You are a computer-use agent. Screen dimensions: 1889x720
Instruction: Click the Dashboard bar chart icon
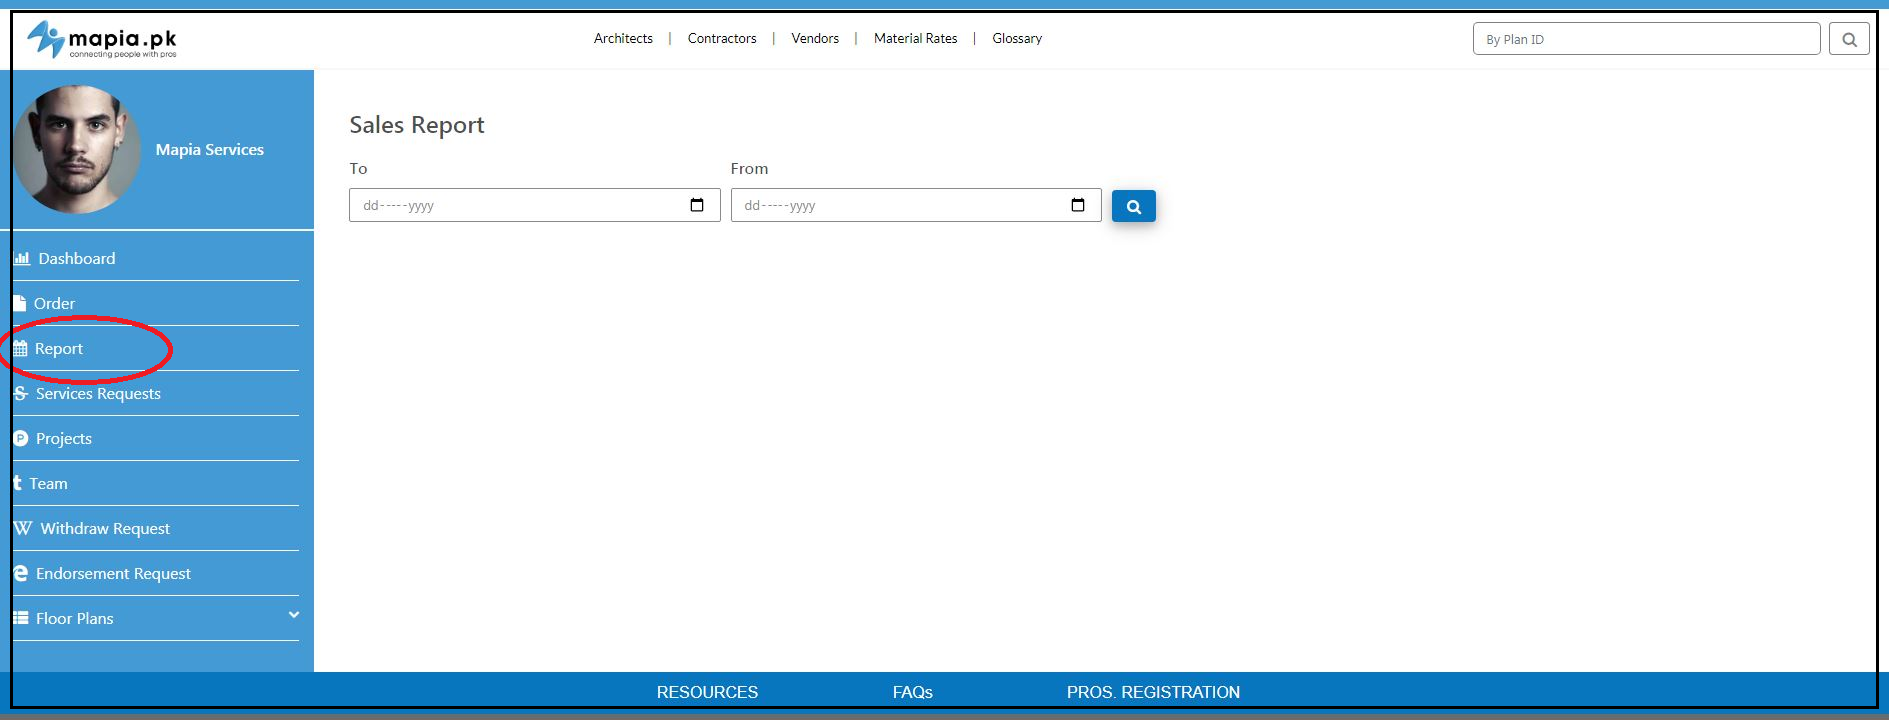point(22,258)
